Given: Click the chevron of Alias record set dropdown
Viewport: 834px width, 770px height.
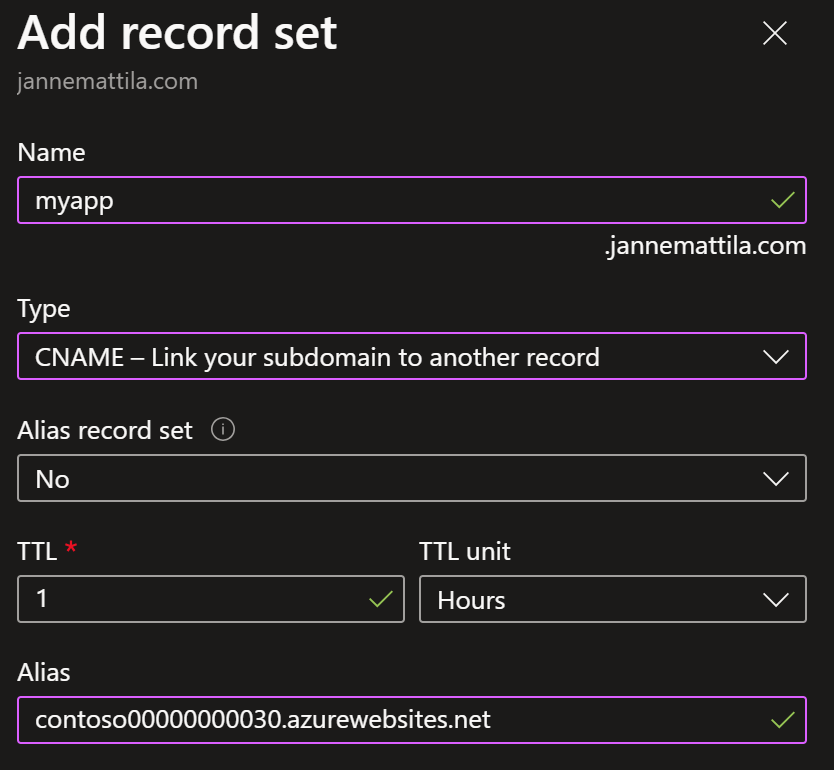Looking at the screenshot, I should [x=775, y=479].
